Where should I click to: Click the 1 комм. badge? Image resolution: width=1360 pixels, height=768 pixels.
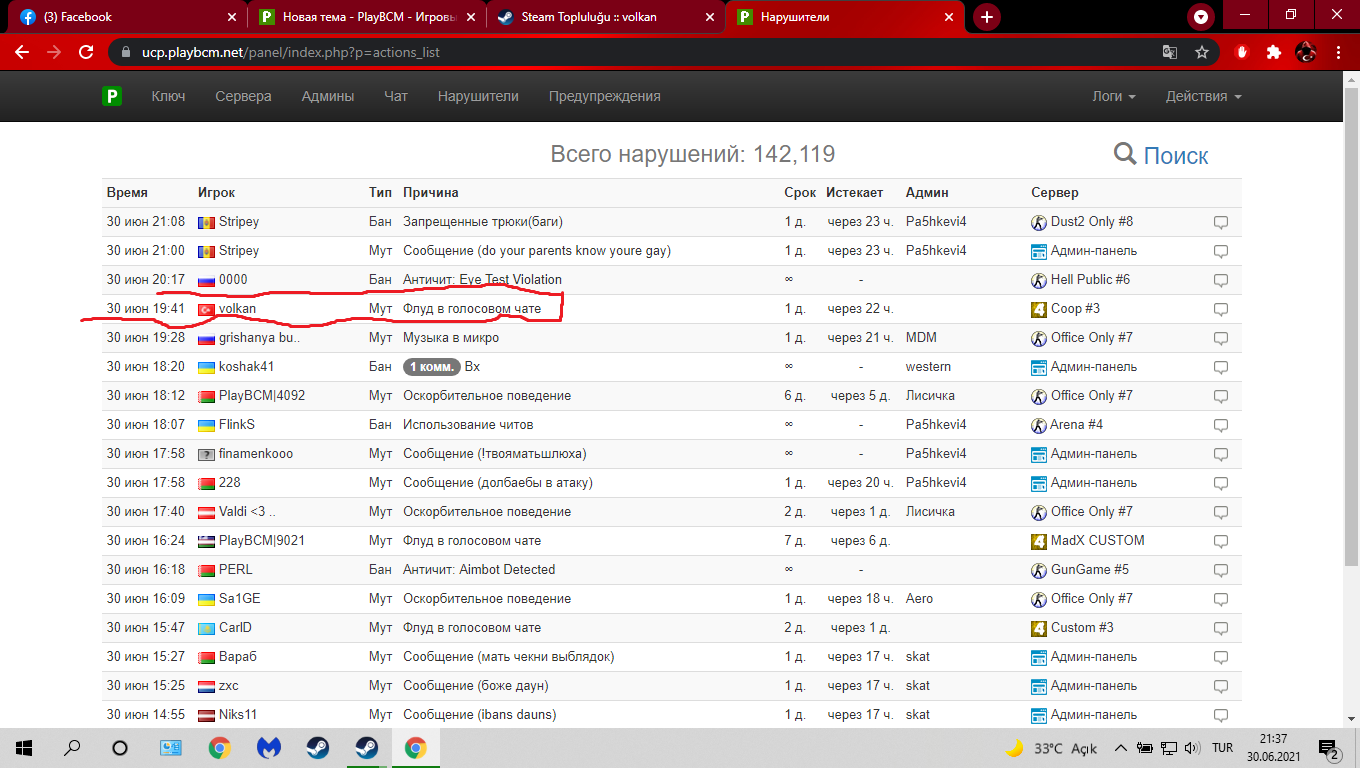(x=431, y=367)
